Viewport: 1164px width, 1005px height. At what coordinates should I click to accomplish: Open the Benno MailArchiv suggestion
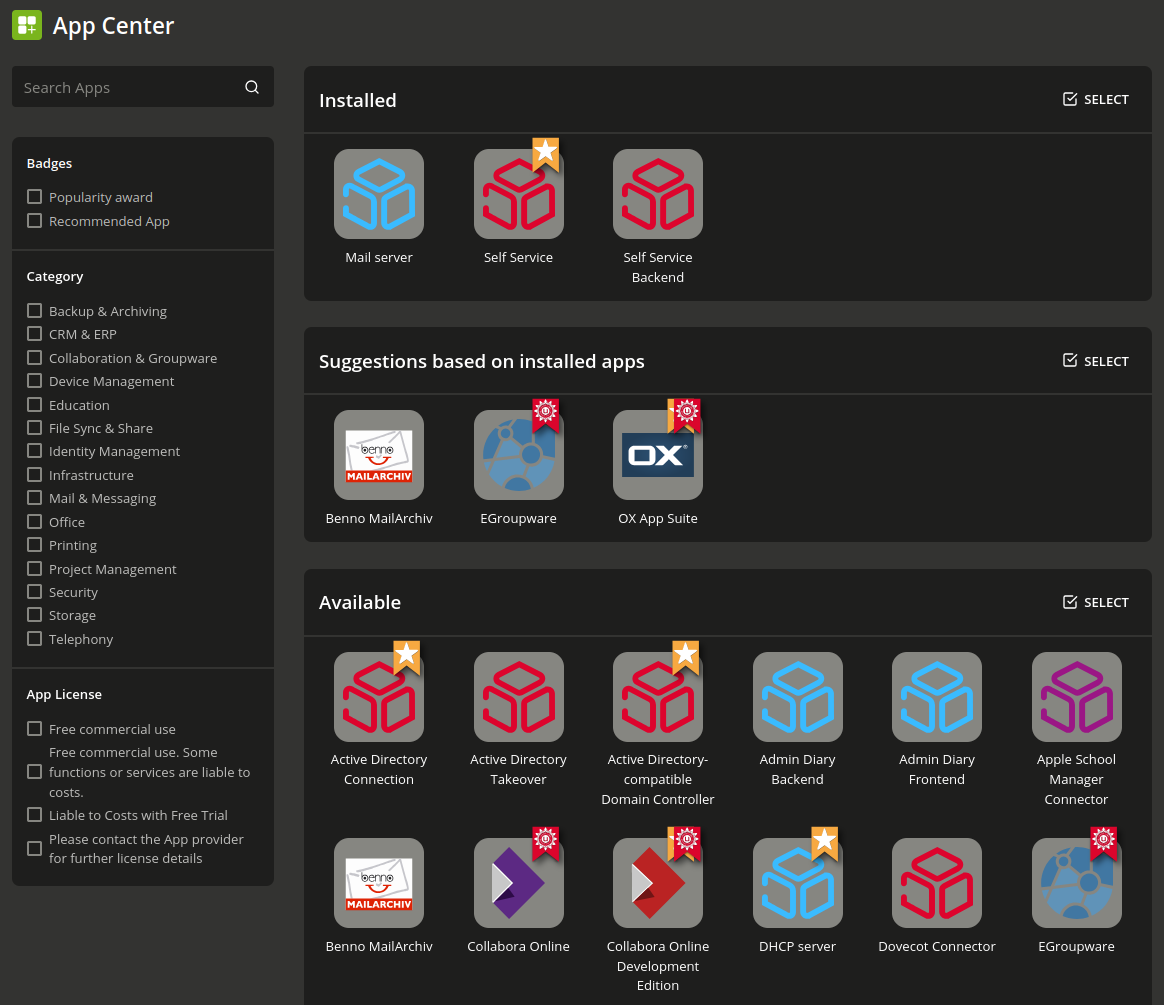point(379,455)
